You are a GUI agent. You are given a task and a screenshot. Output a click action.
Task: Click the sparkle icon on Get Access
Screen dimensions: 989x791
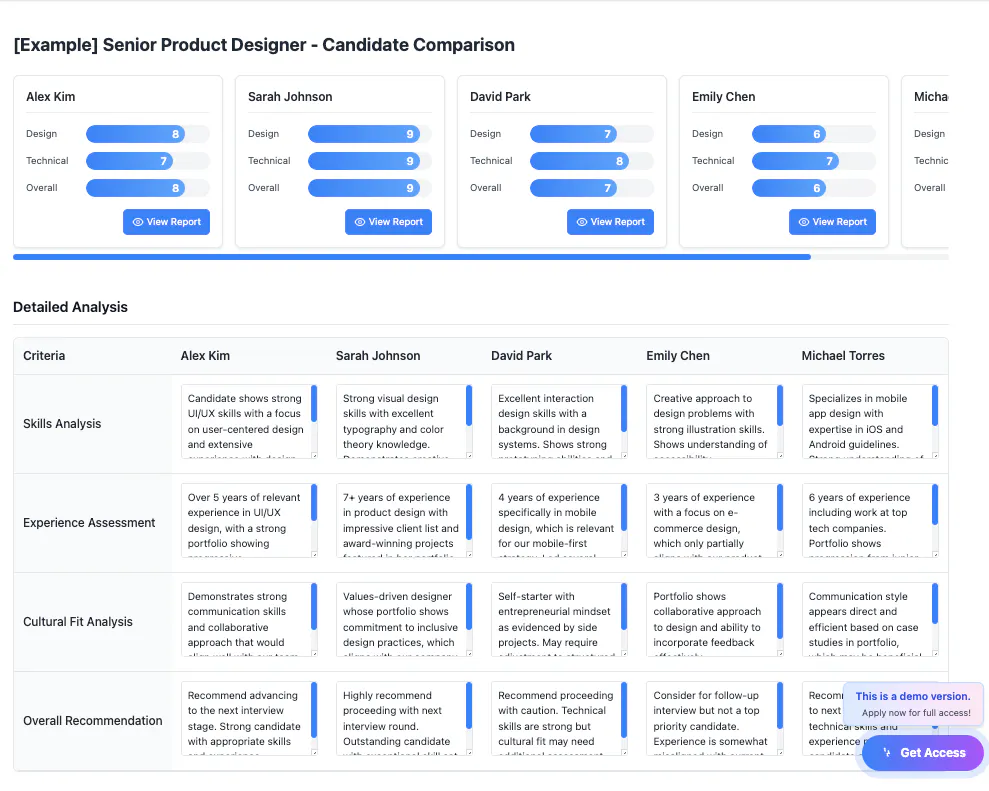click(887, 753)
